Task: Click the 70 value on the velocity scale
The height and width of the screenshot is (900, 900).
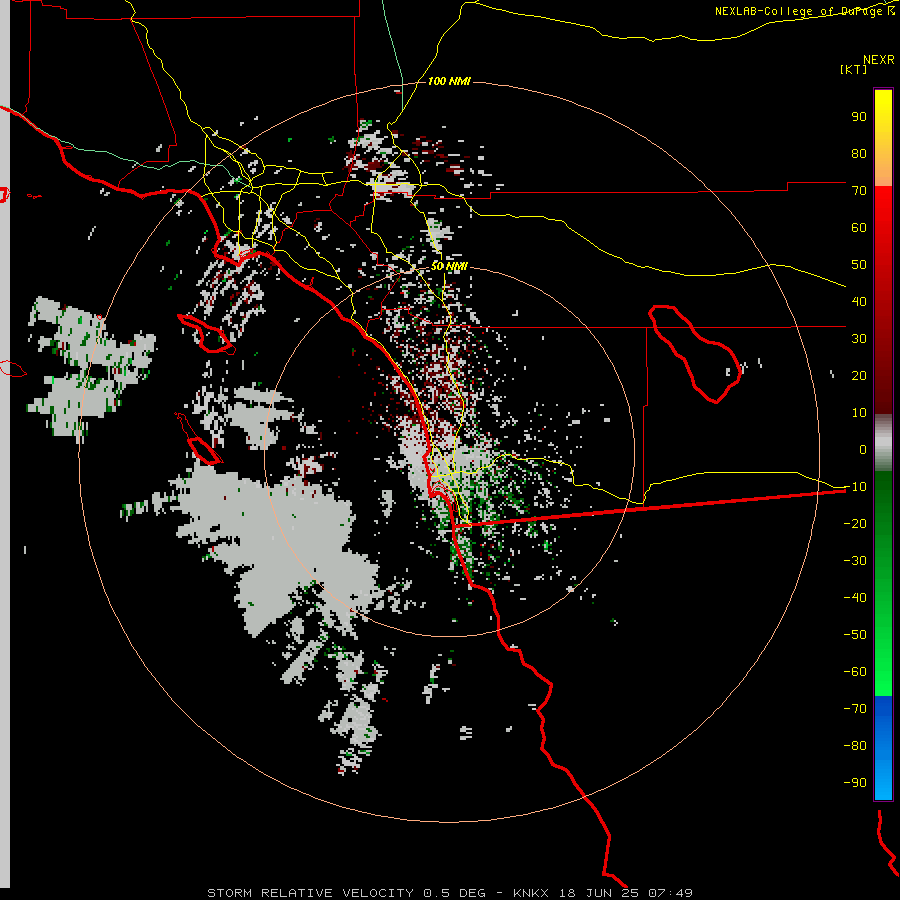Action: pyautogui.click(x=859, y=191)
